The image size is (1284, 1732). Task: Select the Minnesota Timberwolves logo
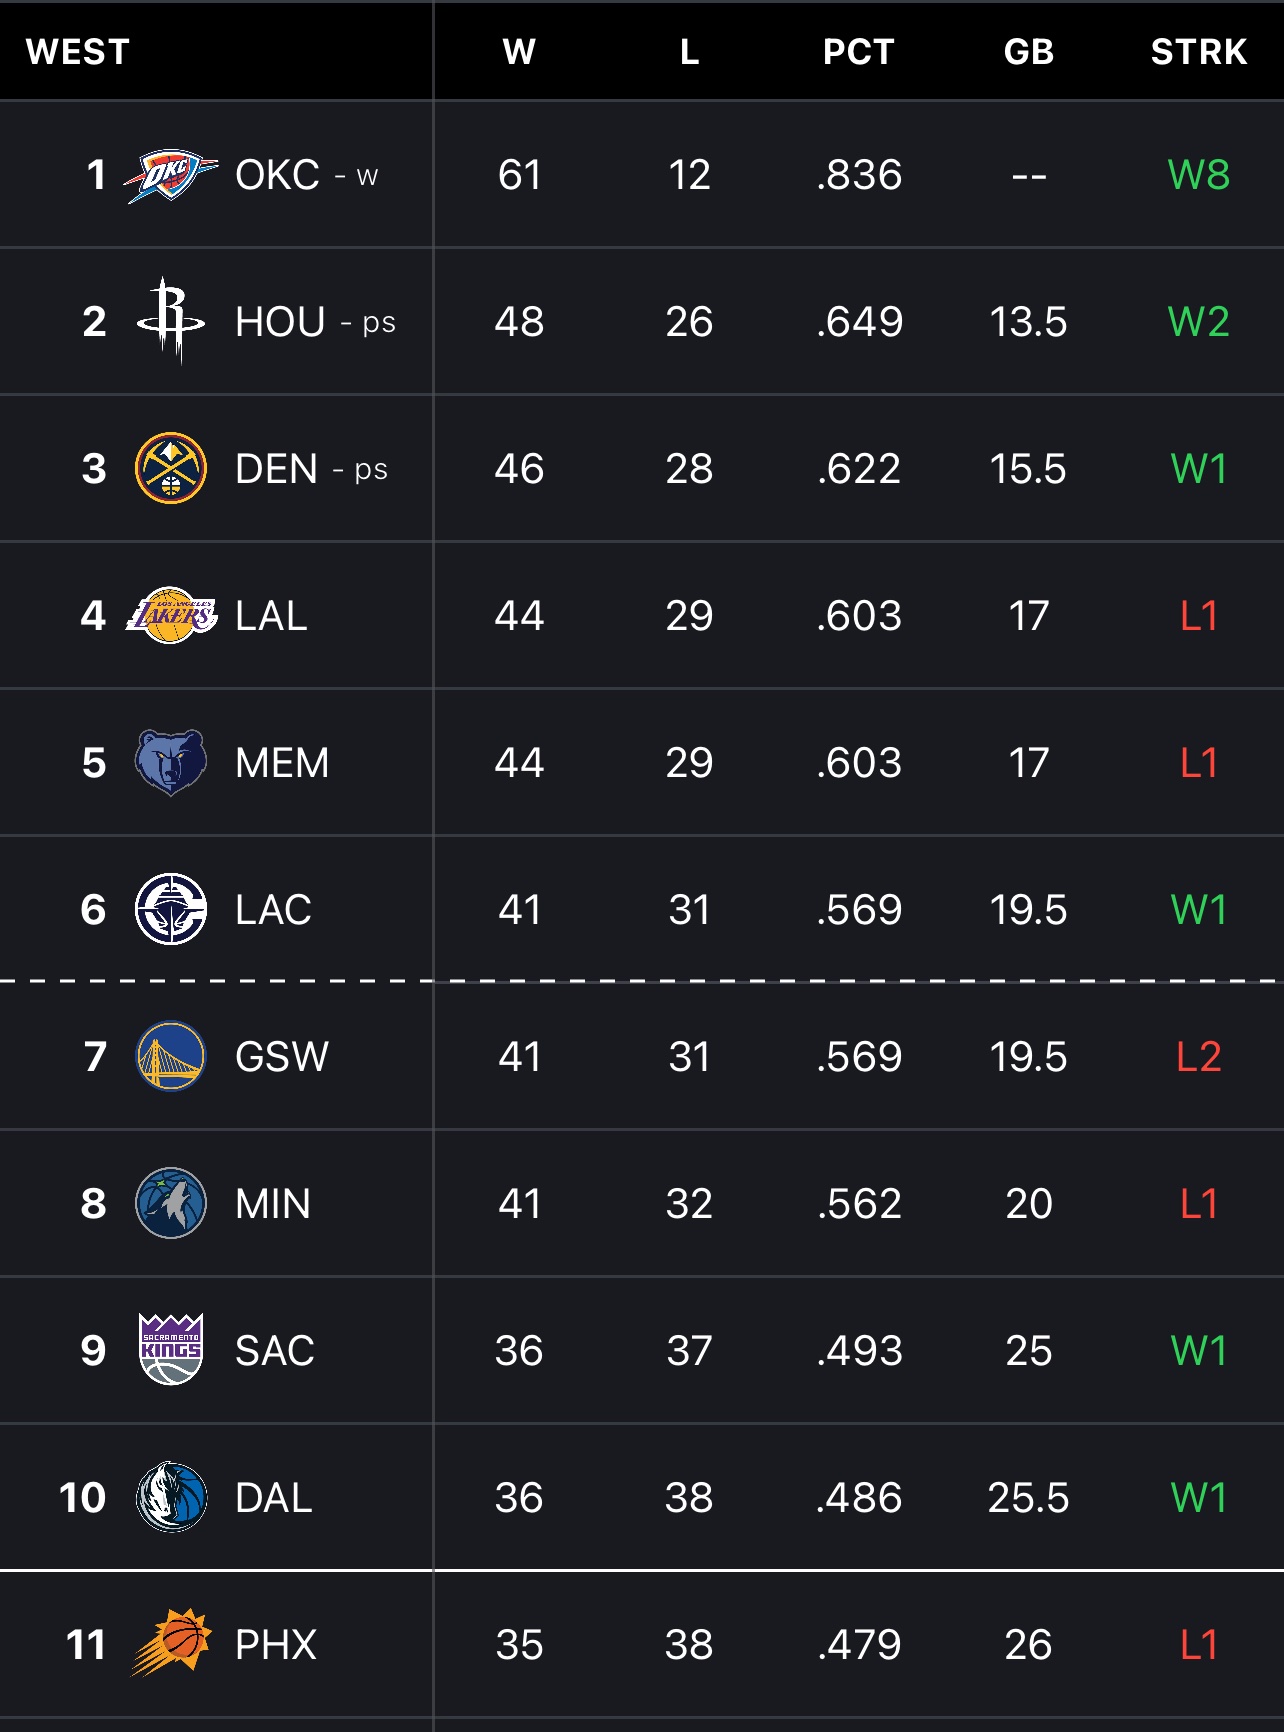[171, 1203]
